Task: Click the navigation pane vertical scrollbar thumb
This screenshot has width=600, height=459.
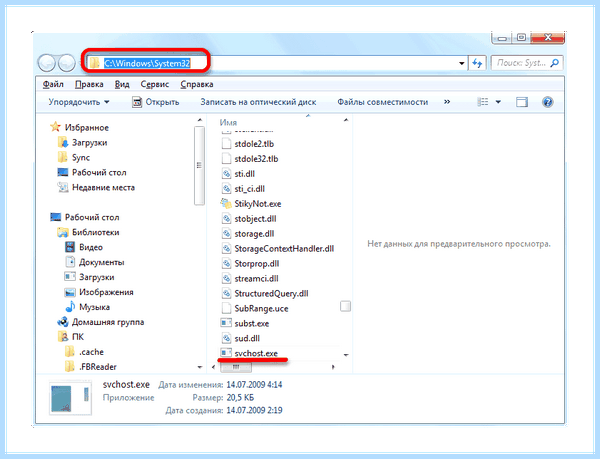Action: click(x=199, y=165)
